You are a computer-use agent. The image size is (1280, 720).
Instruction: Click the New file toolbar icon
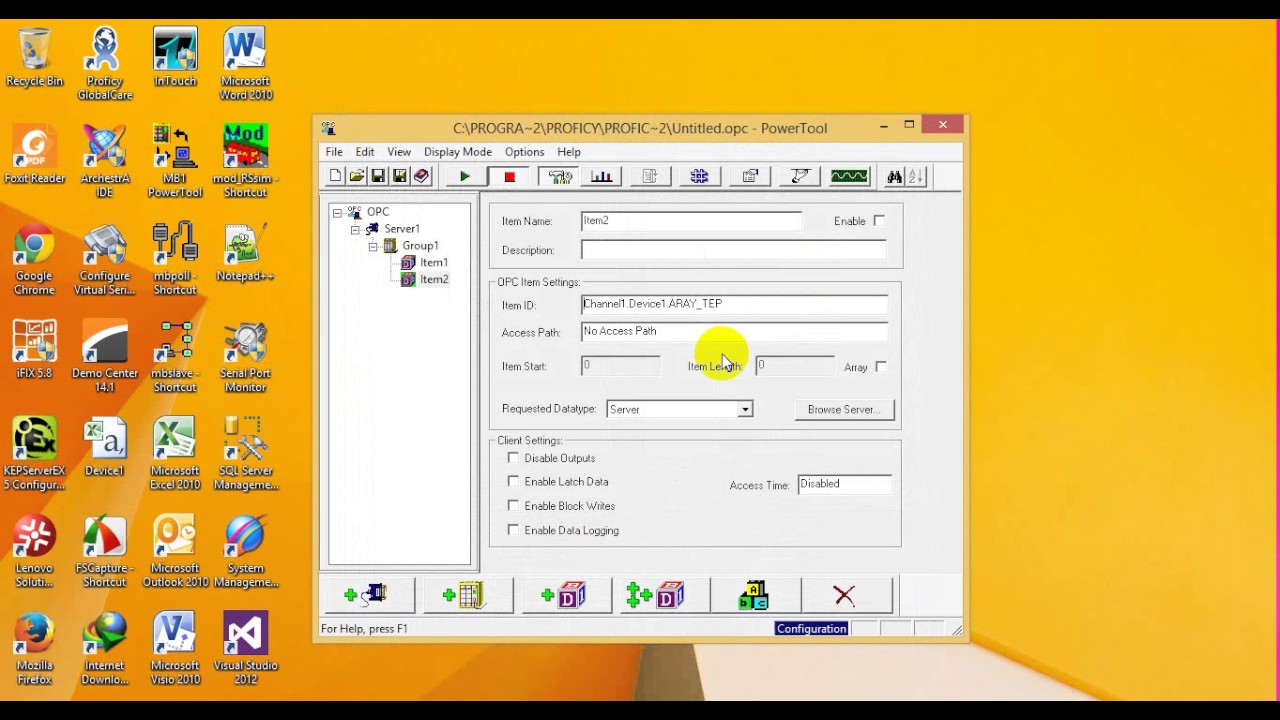coord(335,176)
